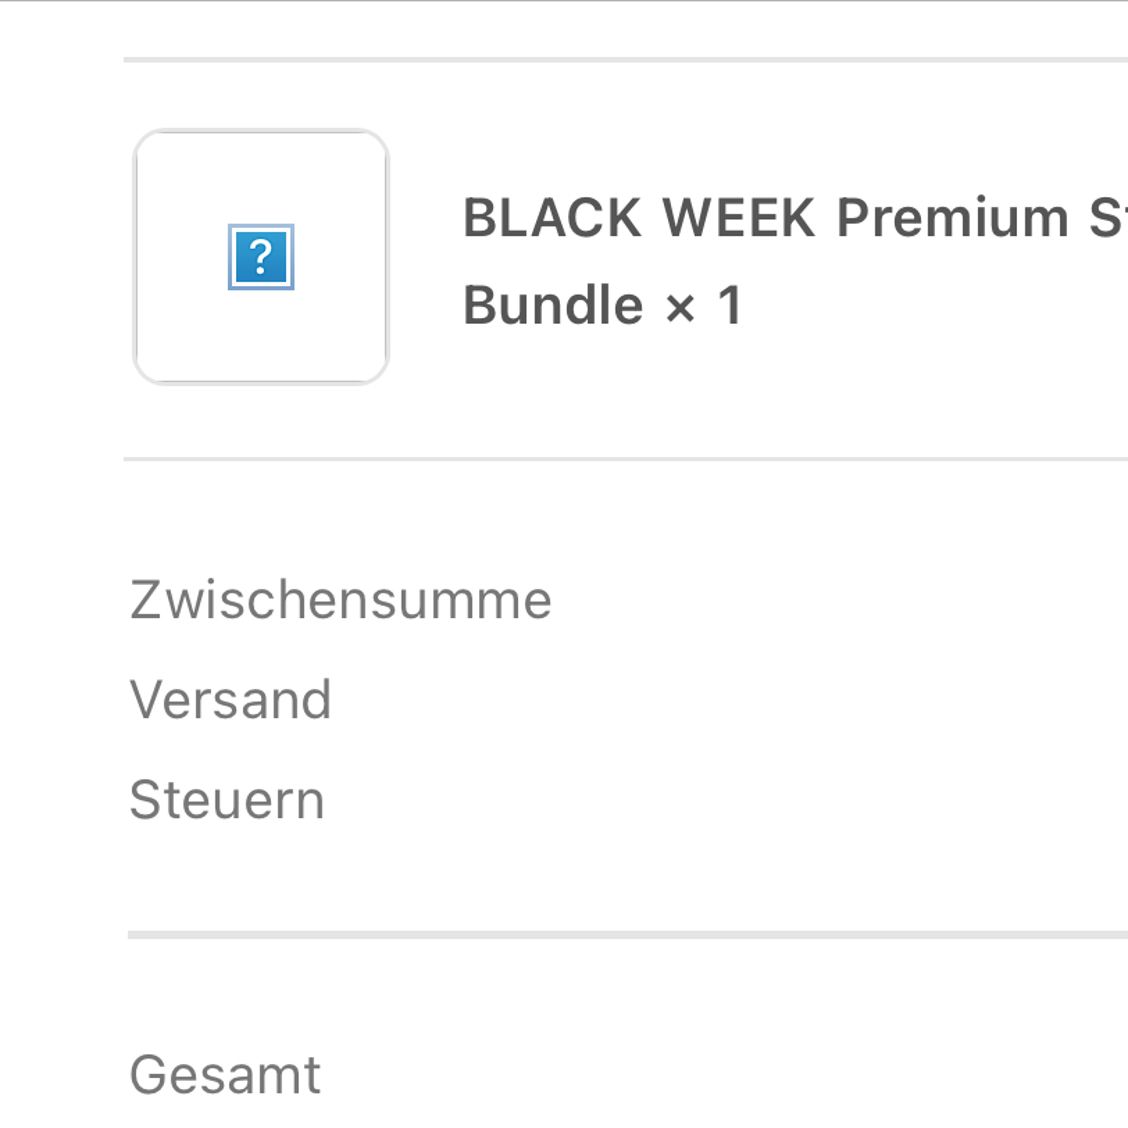
Task: Click the divider line below the product thumbnail
Action: click(626, 458)
